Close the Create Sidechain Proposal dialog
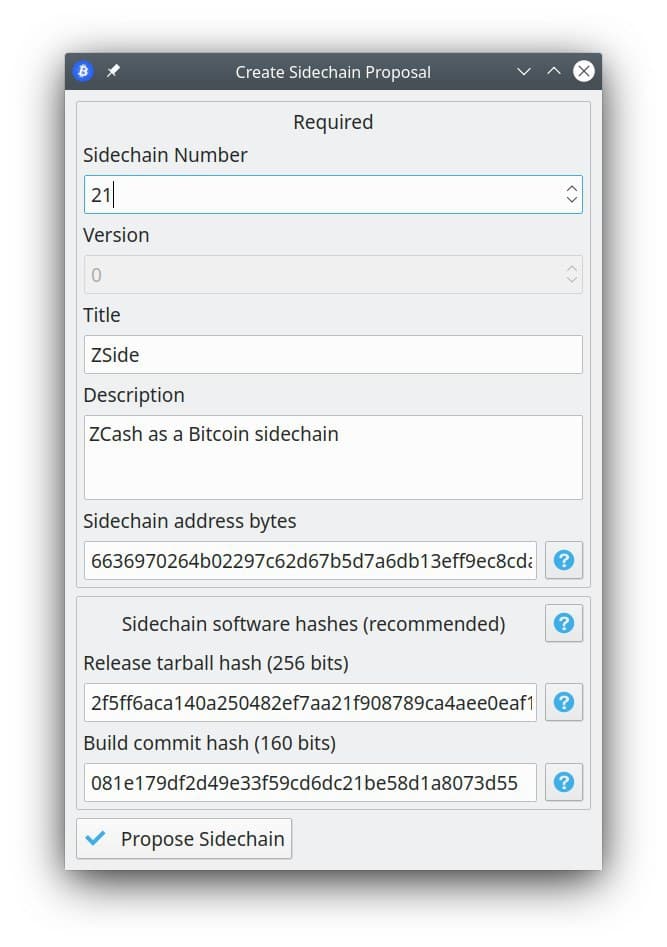 (x=584, y=71)
